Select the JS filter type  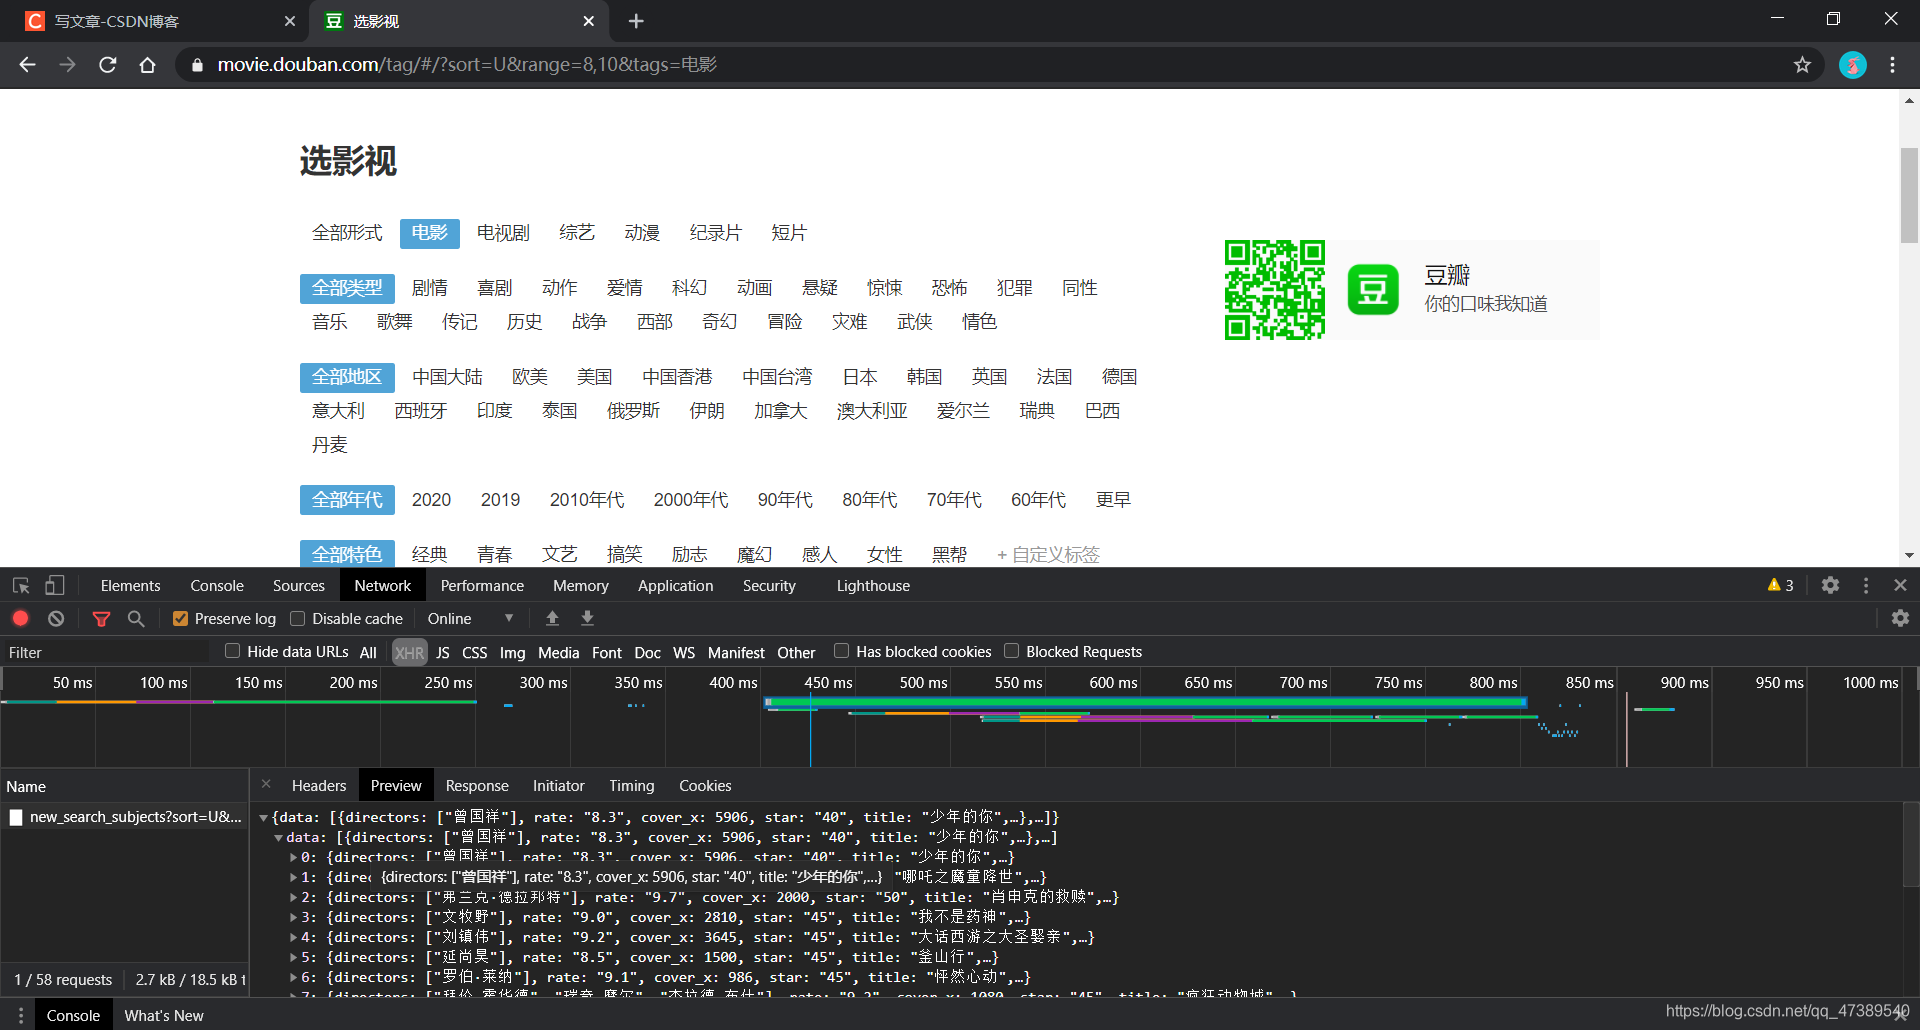tap(443, 653)
